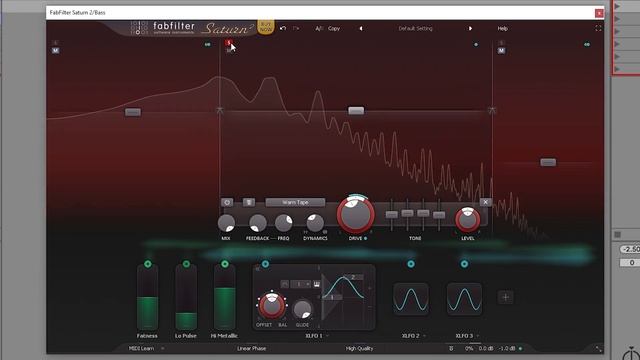Image resolution: width=640 pixels, height=360 pixels.
Task: Click the XLFO 2 modulation source button
Action: [x=411, y=264]
